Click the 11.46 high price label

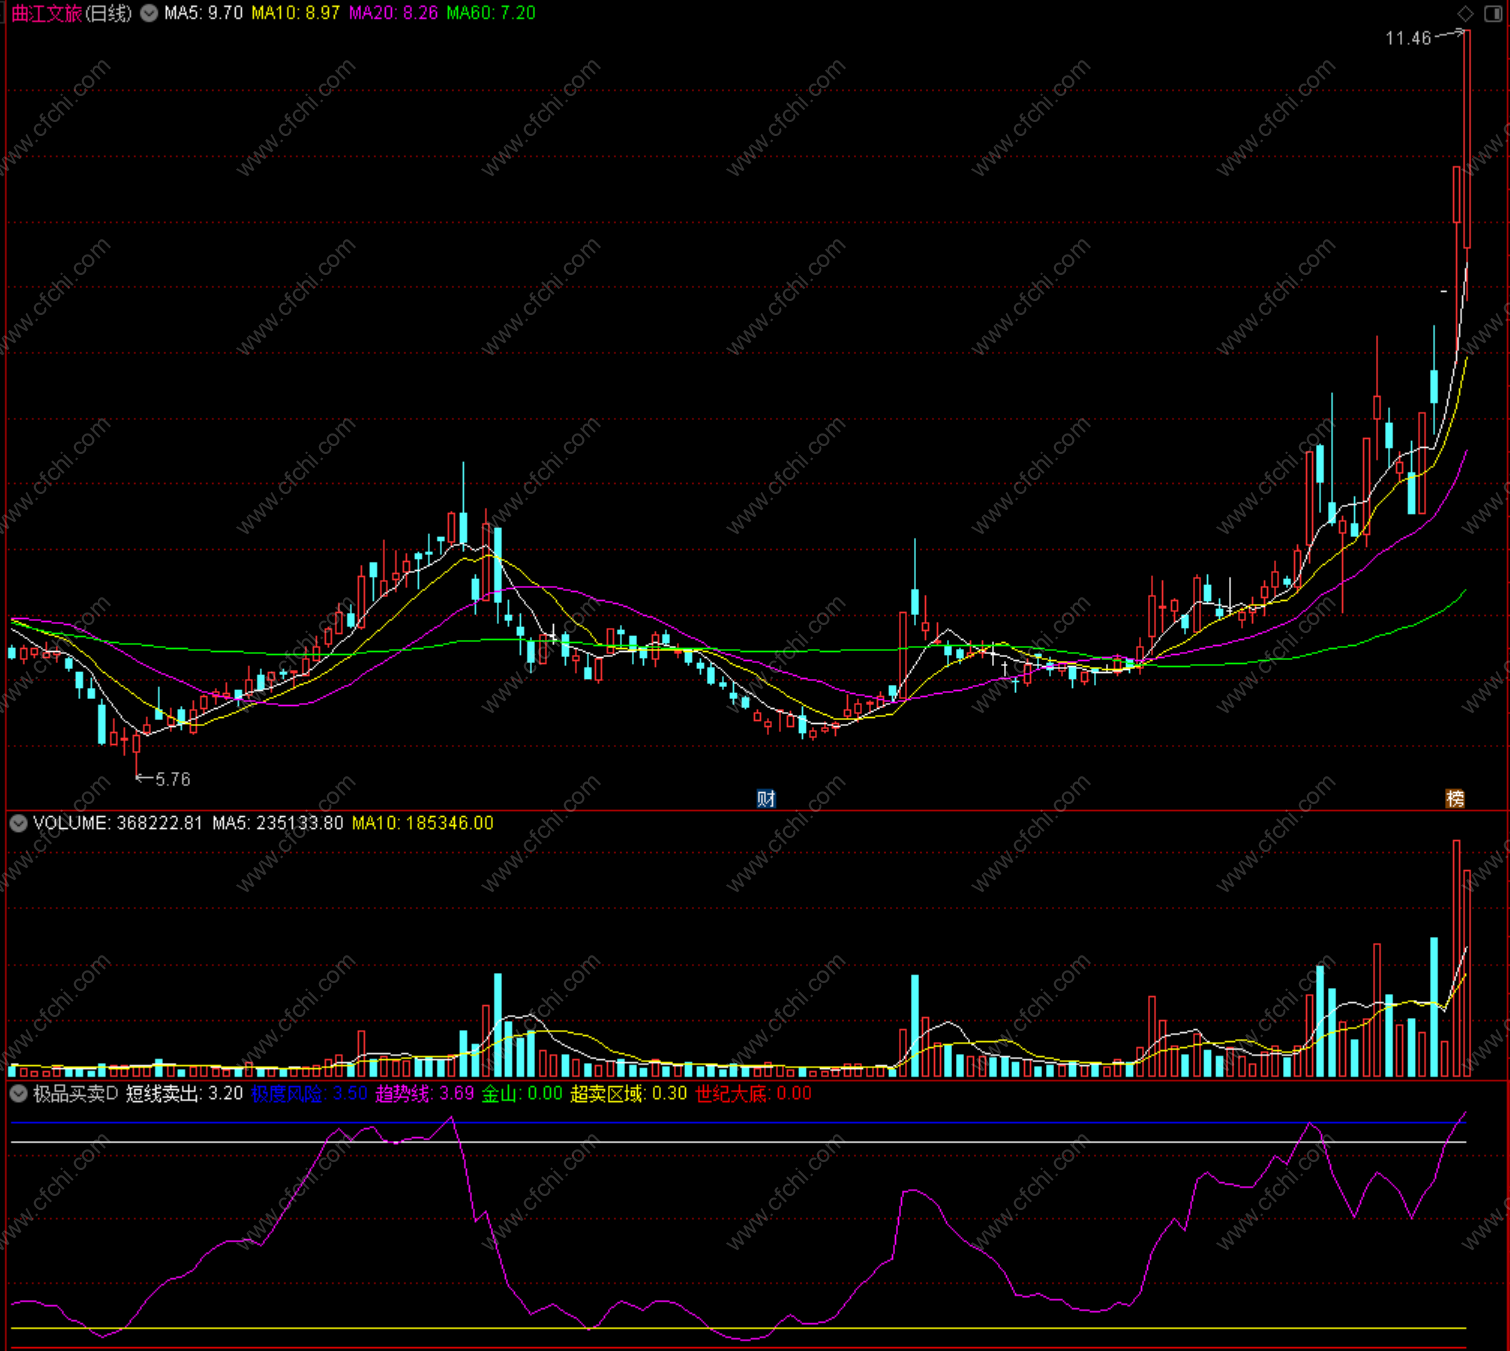tap(1408, 38)
